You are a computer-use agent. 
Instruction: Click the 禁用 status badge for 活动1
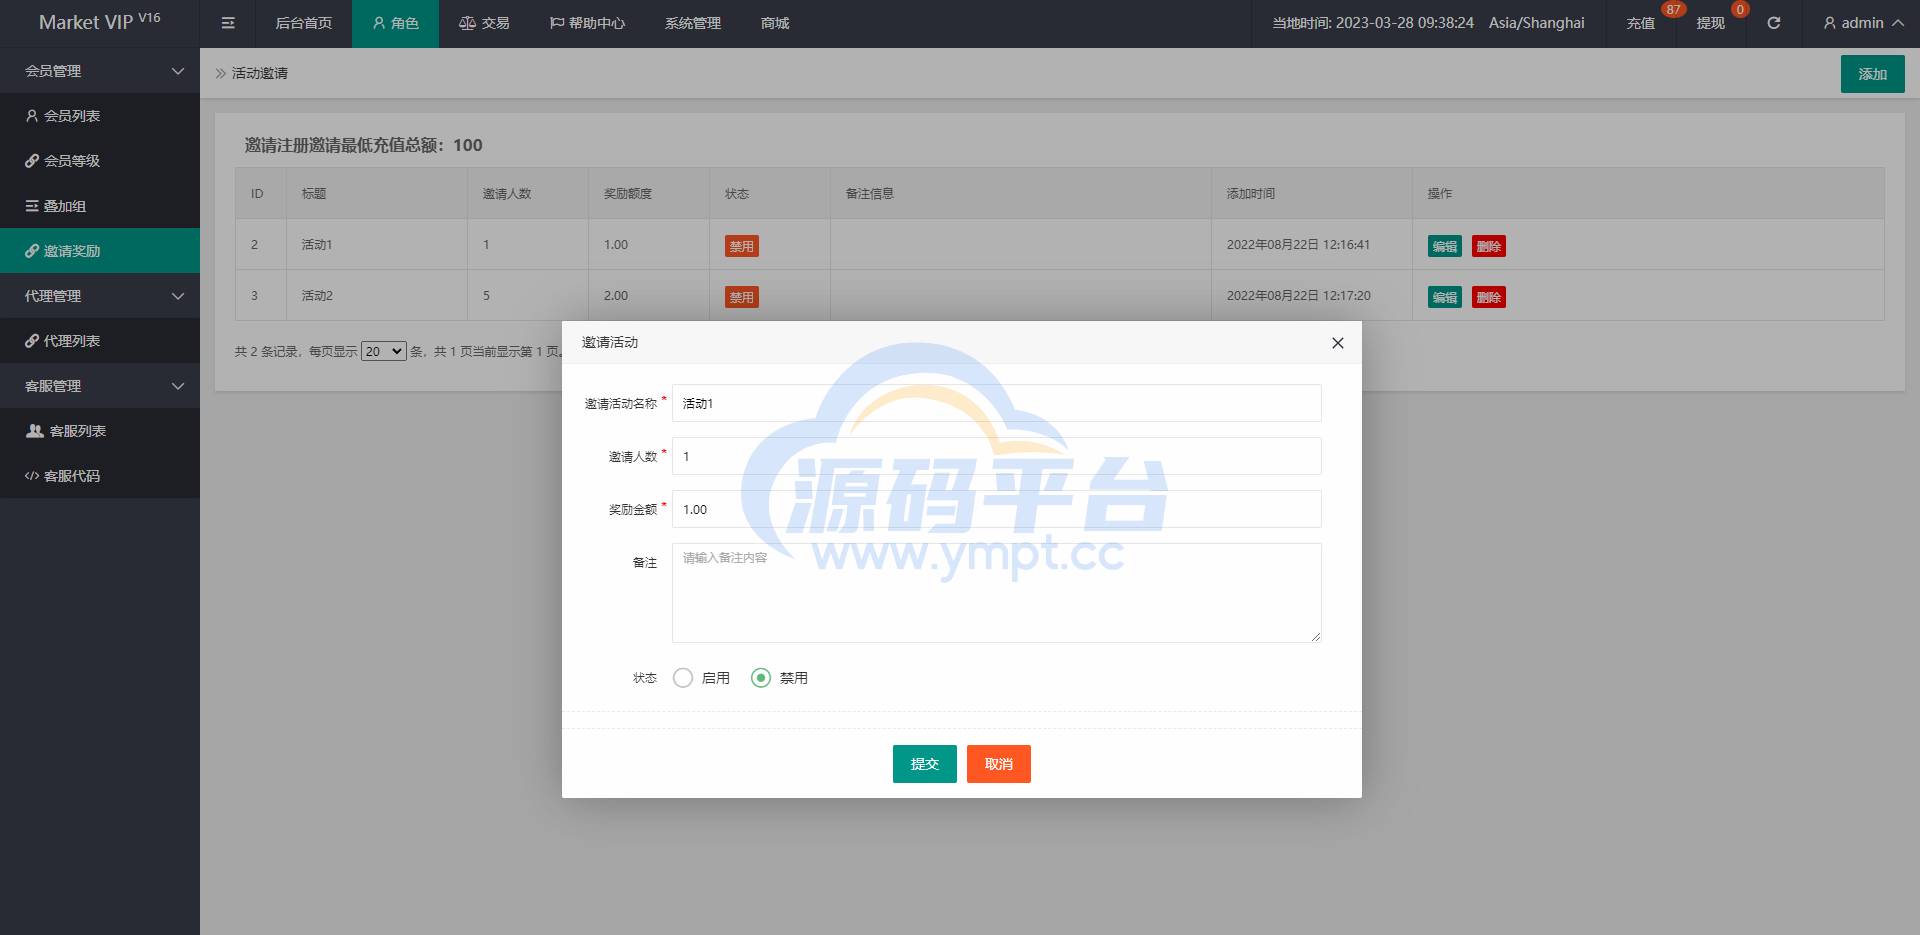point(741,246)
